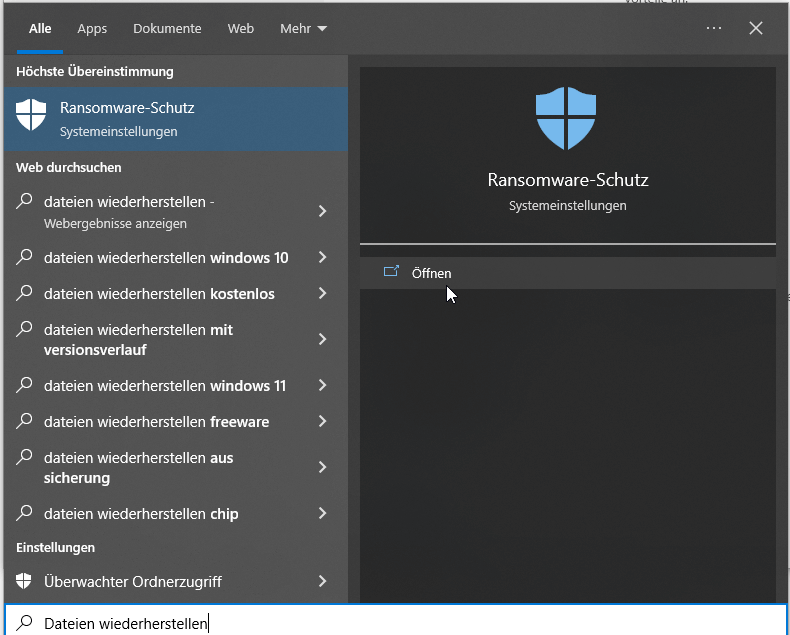
Task: Select 'dateien wiederherstellen kostenlos' suggestion
Action: coord(176,293)
